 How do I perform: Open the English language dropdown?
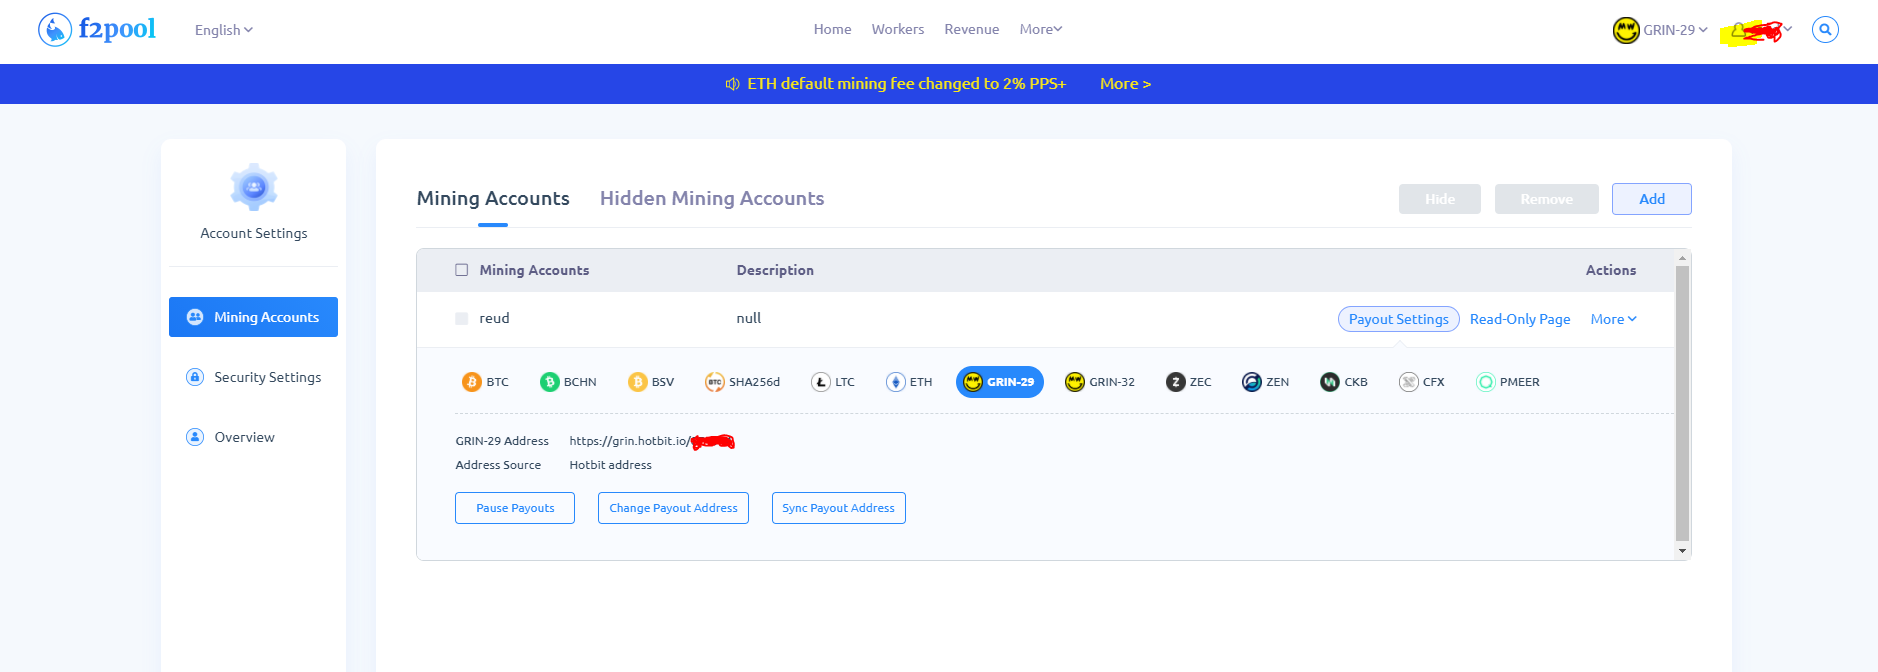pyautogui.click(x=223, y=30)
